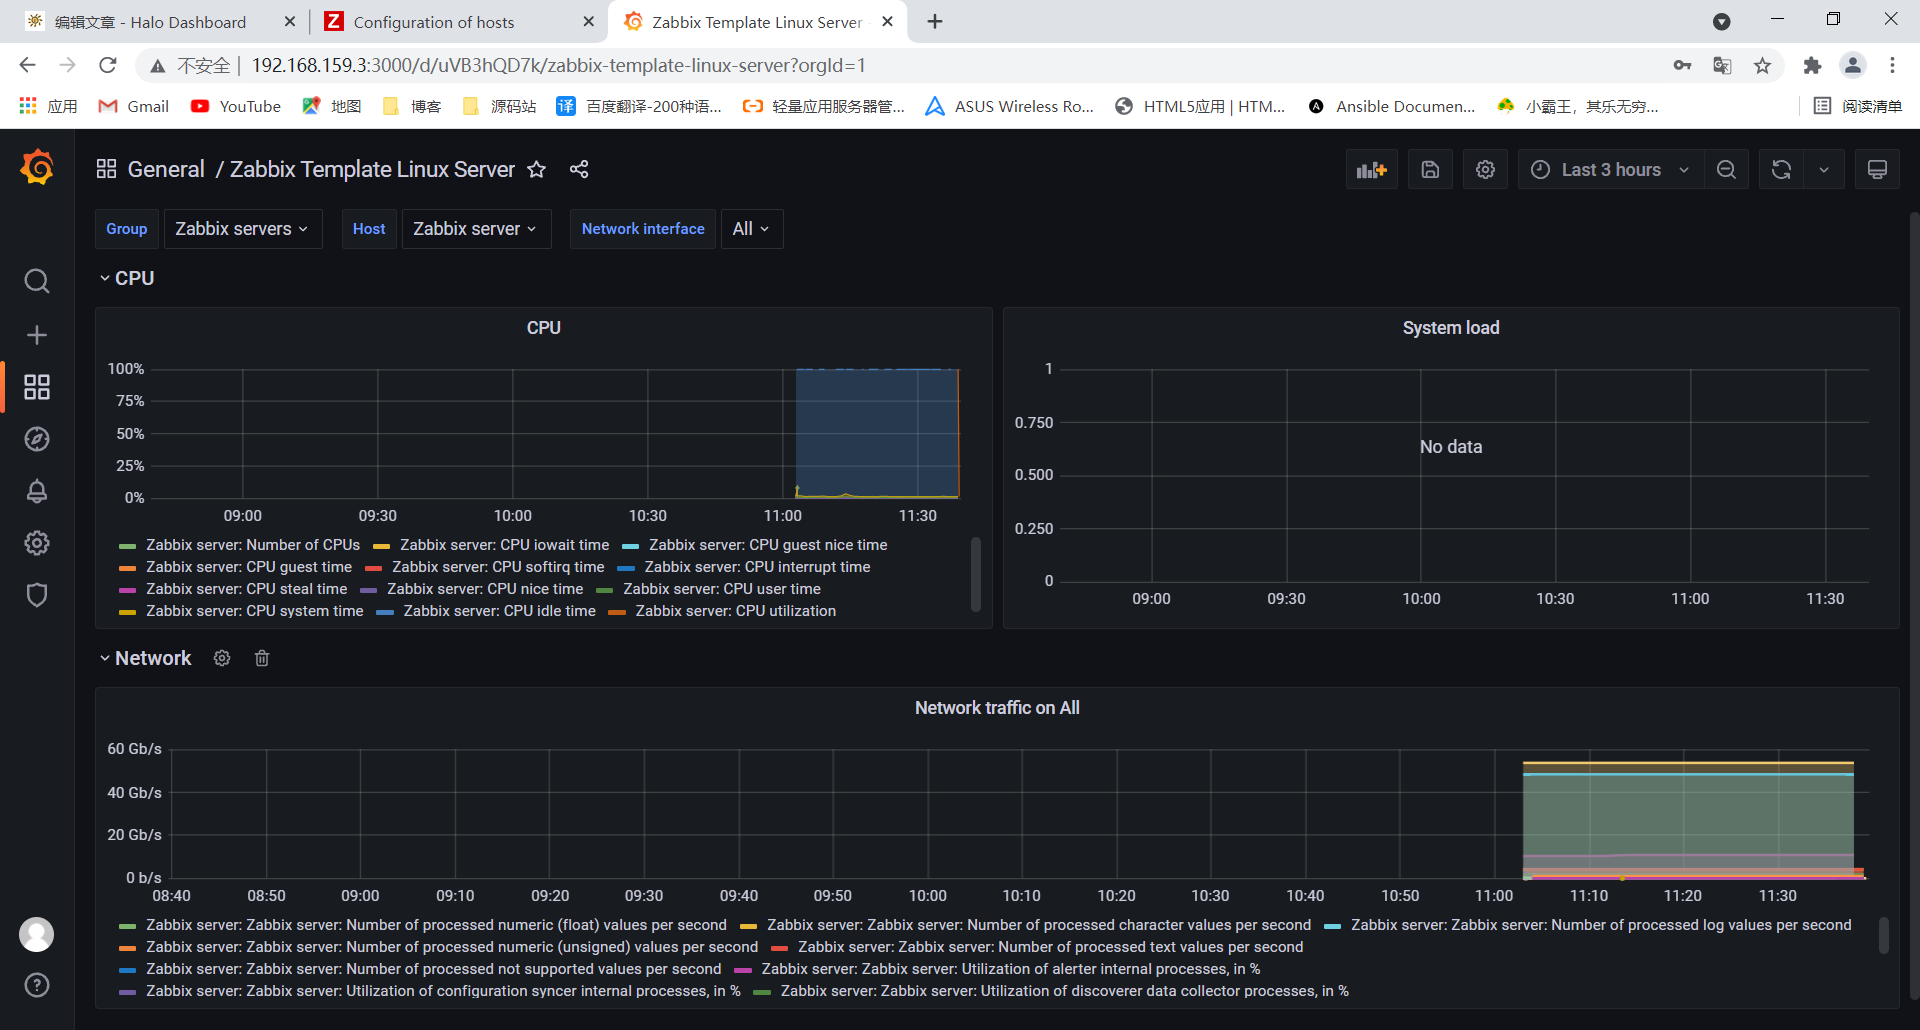Image resolution: width=1920 pixels, height=1030 pixels.
Task: Open dashboard grid icon near General
Action: (x=106, y=169)
